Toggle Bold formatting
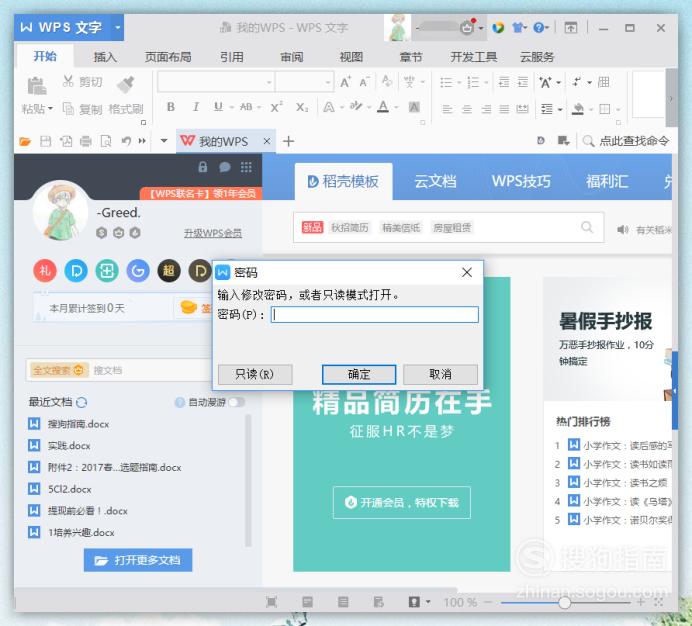 (x=171, y=107)
